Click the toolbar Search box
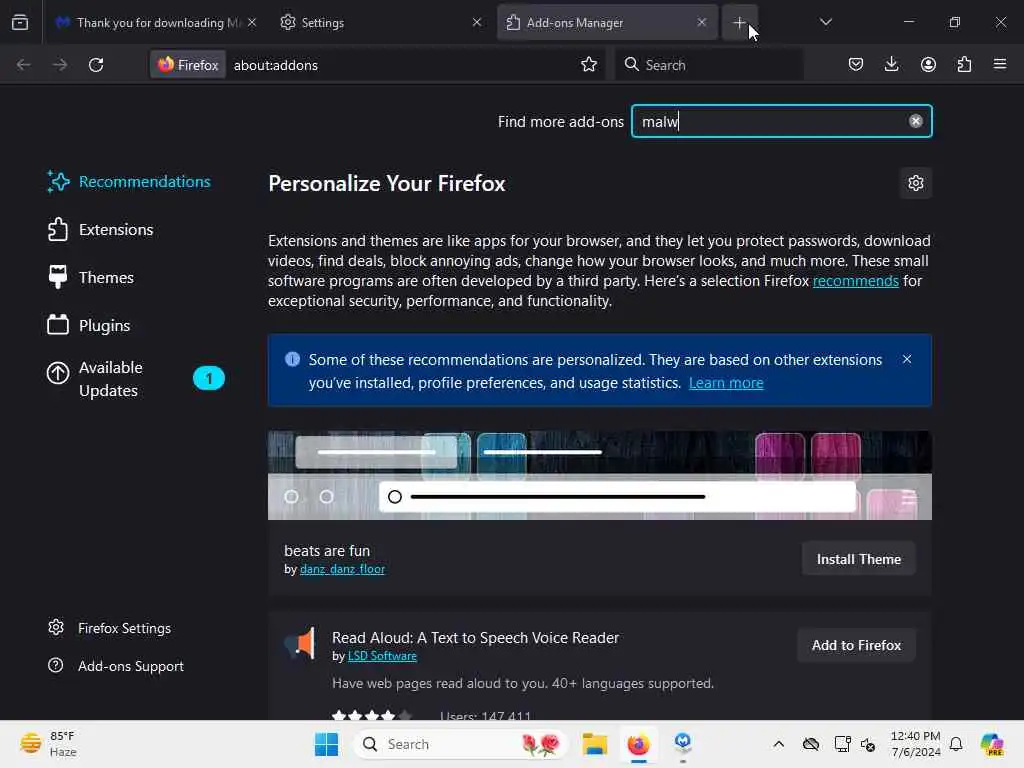 click(x=709, y=65)
